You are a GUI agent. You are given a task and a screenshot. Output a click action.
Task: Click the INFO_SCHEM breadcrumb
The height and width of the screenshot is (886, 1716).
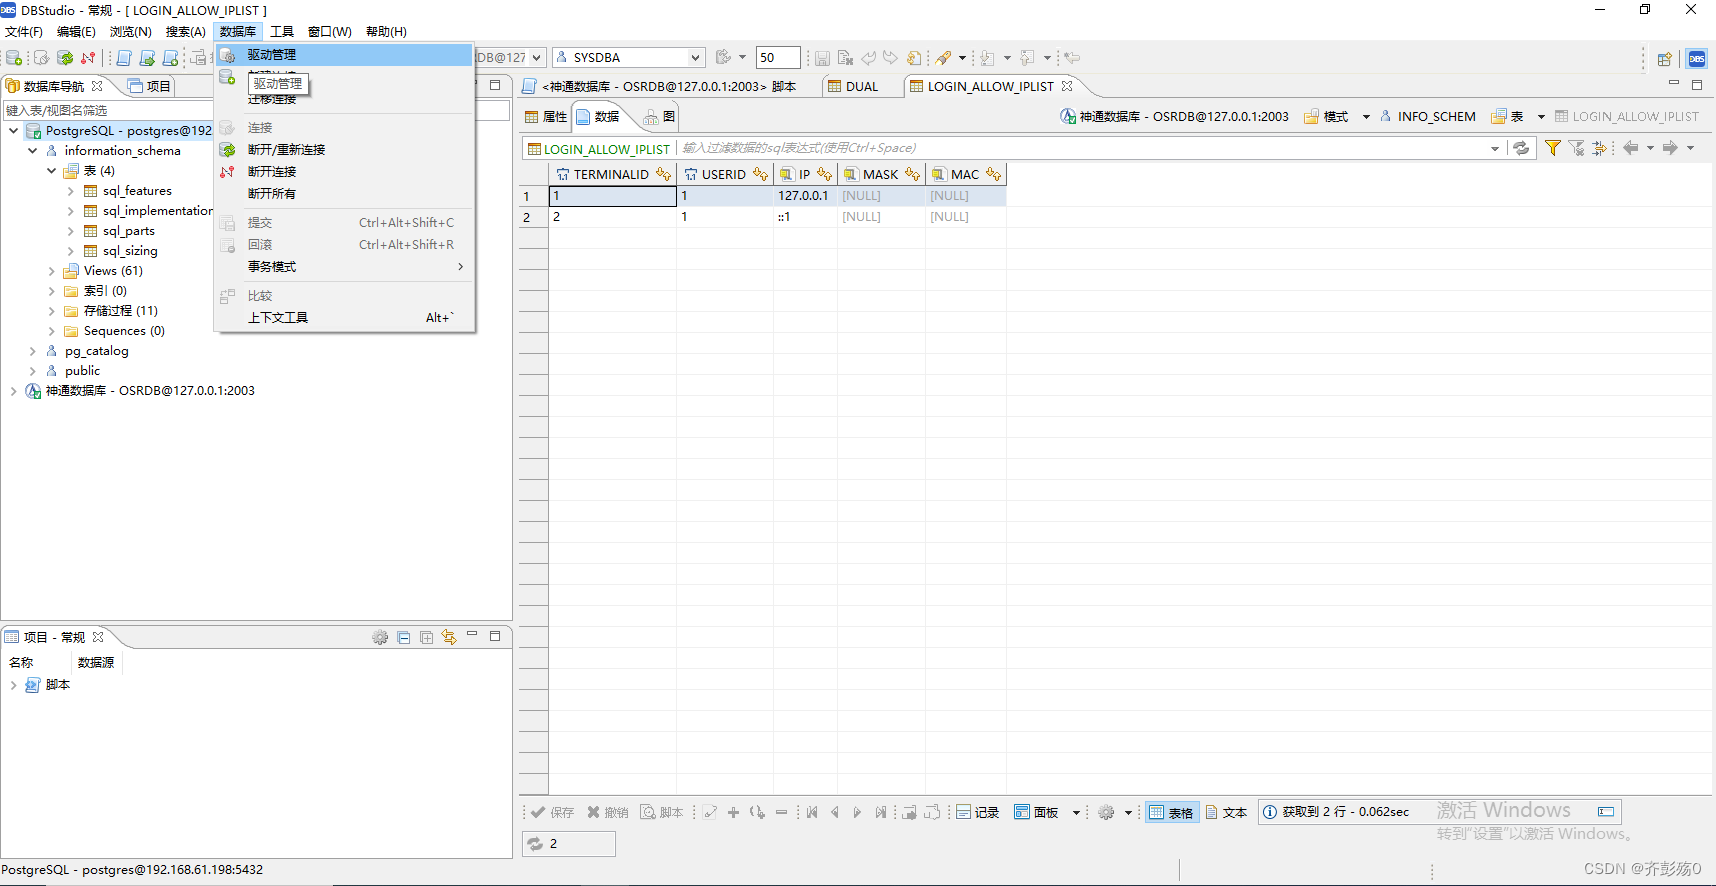tap(1427, 117)
